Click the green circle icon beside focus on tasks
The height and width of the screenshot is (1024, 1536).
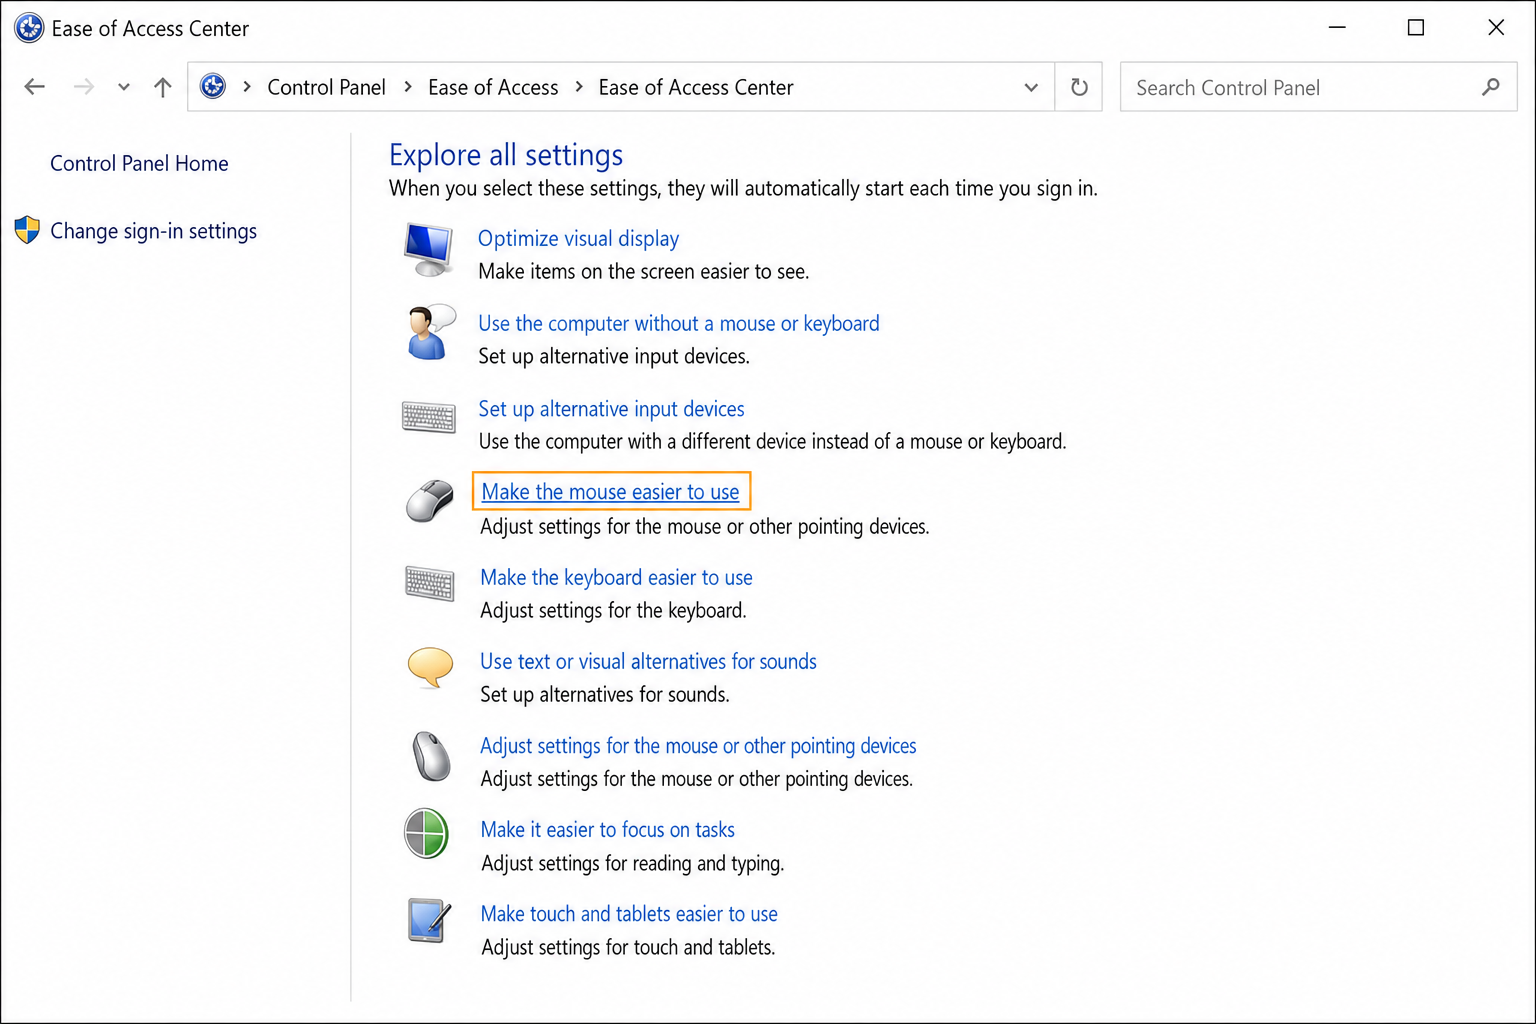point(427,834)
